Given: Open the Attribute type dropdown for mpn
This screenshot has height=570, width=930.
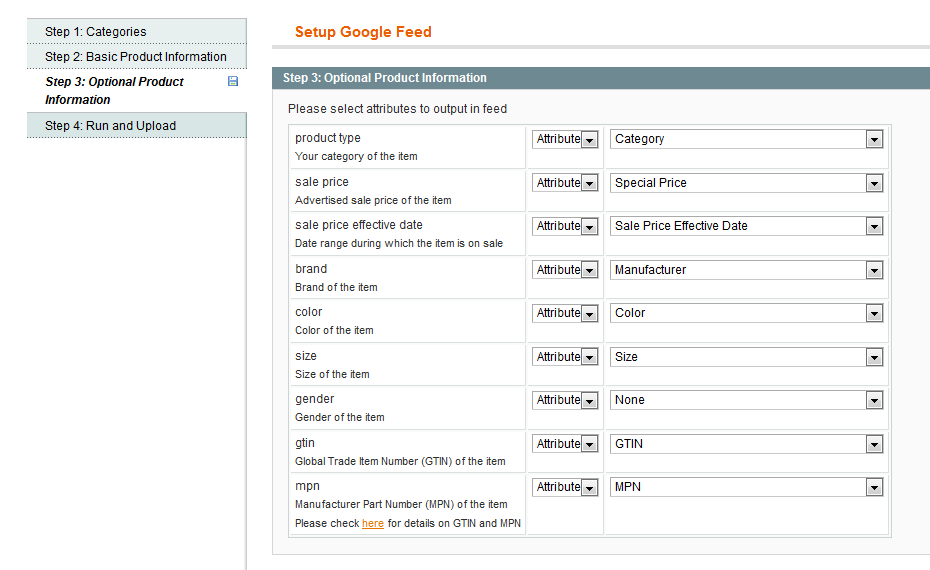Looking at the screenshot, I should 565,487.
